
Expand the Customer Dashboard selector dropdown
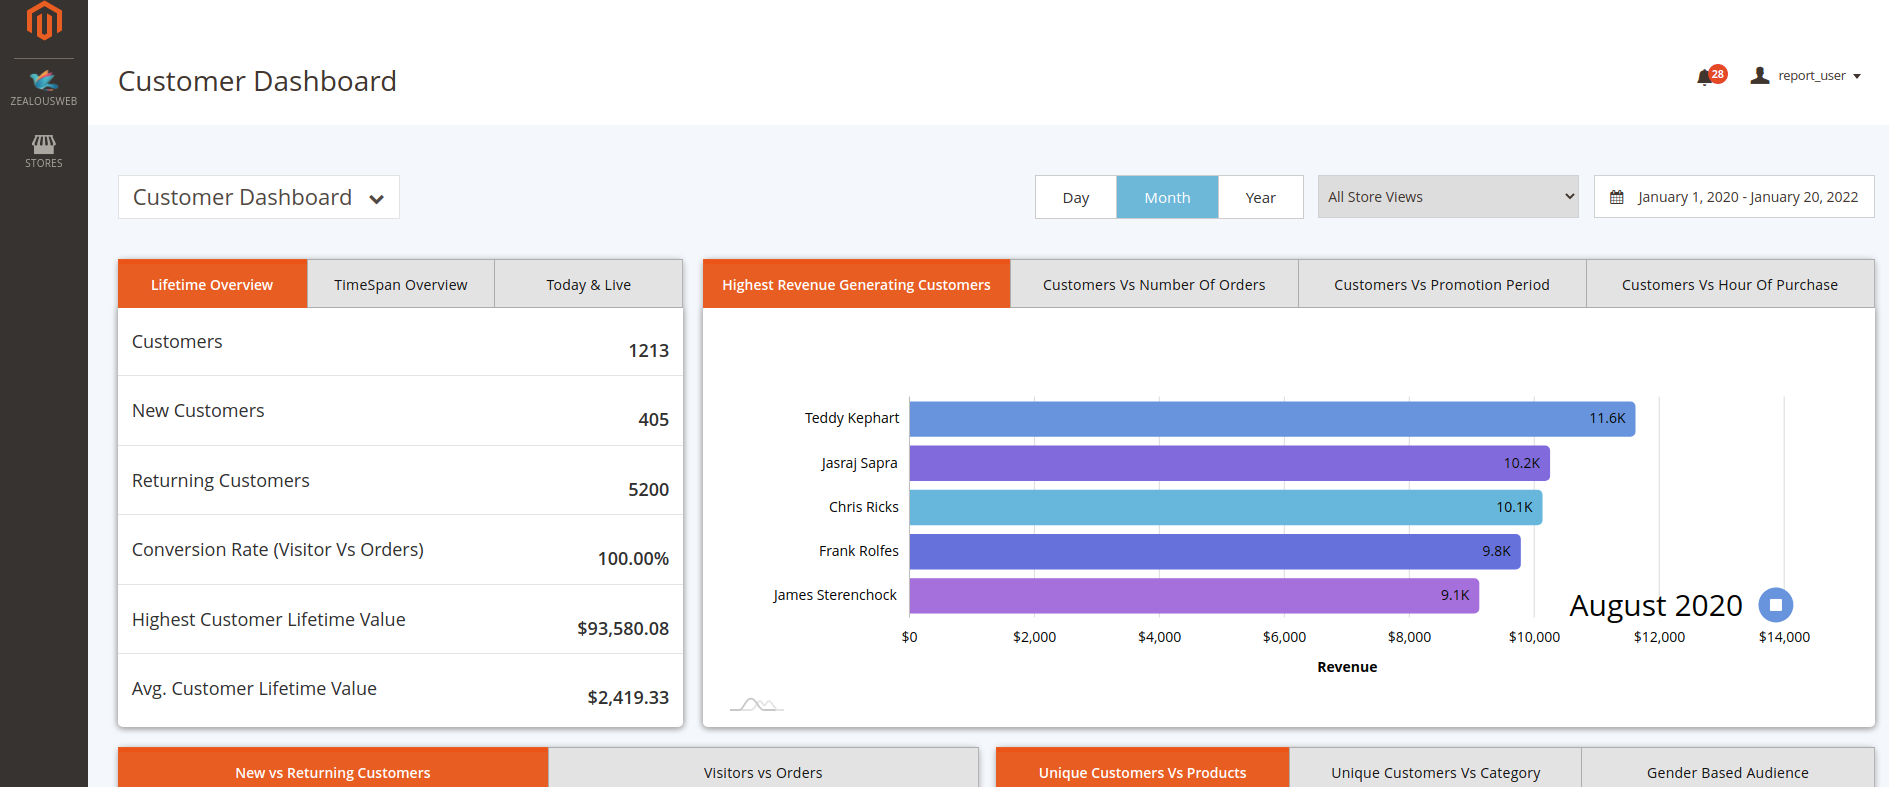click(258, 197)
